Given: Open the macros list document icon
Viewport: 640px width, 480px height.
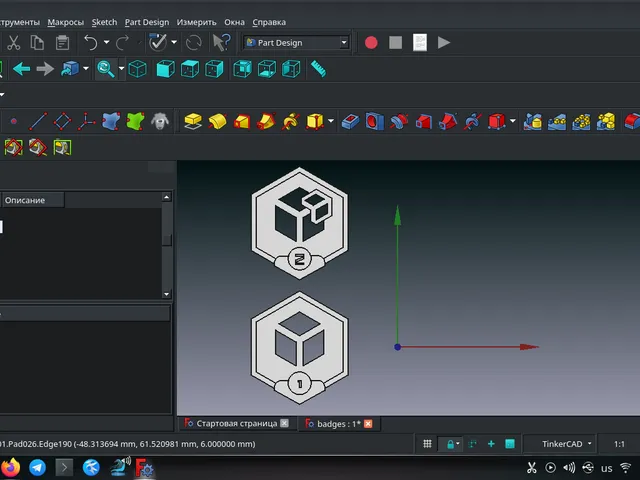Looking at the screenshot, I should click(420, 42).
